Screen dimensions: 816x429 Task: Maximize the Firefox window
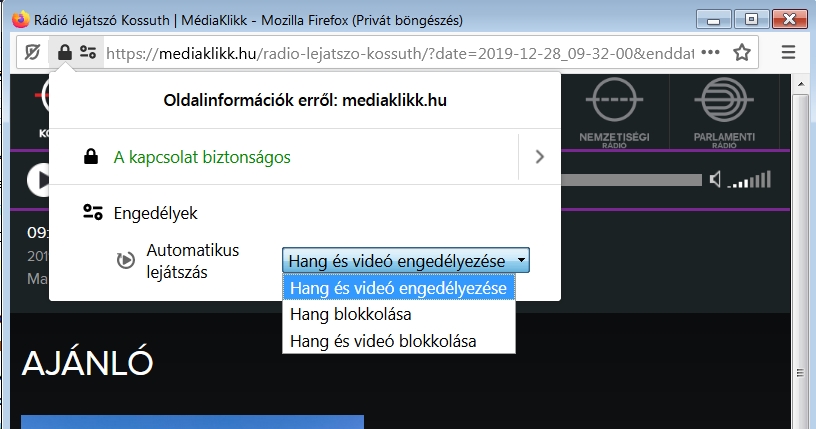(751, 20)
